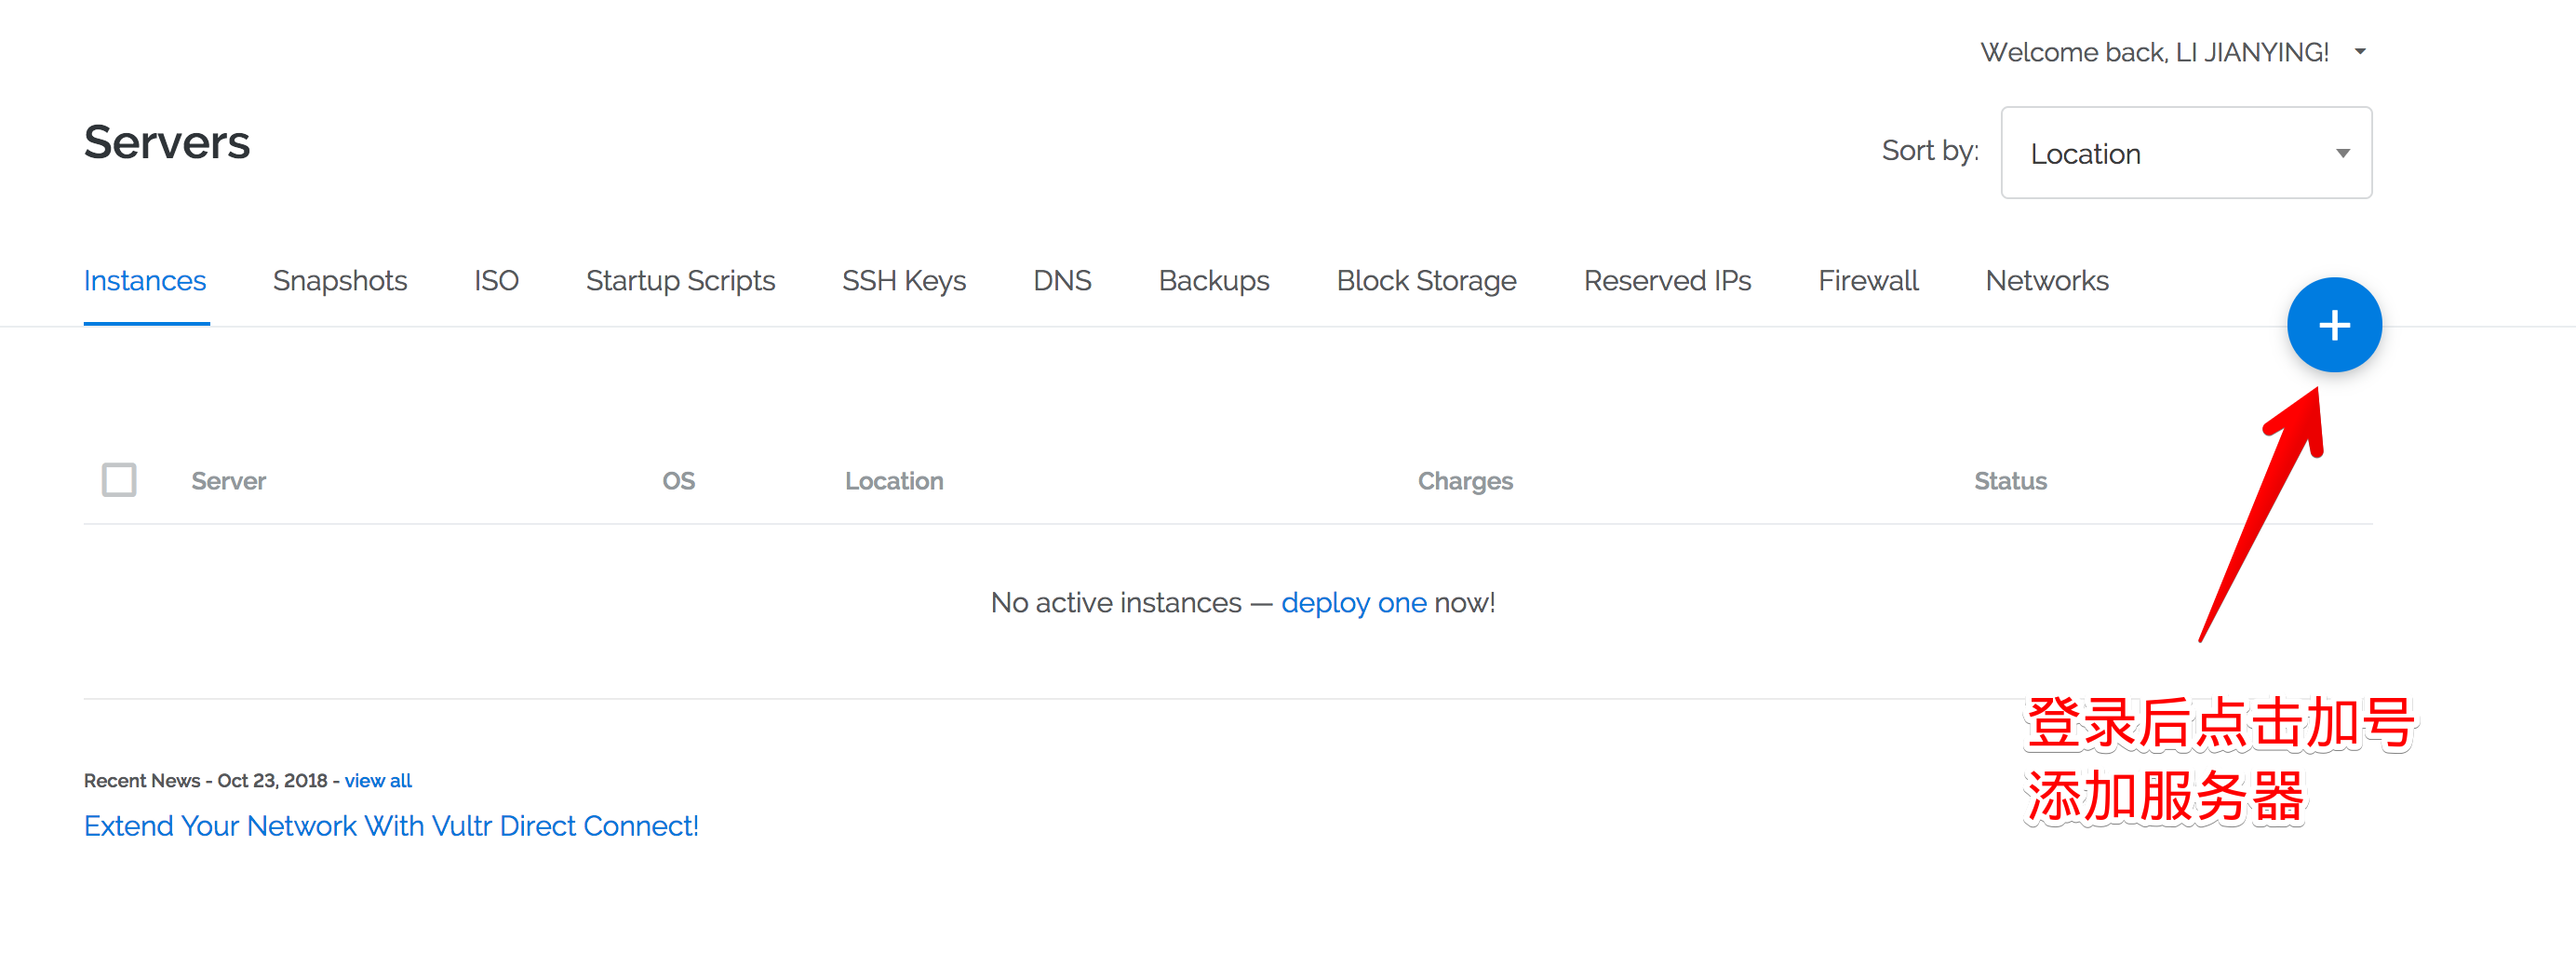This screenshot has width=2576, height=966.
Task: Select the Instances tab
Action: [145, 281]
